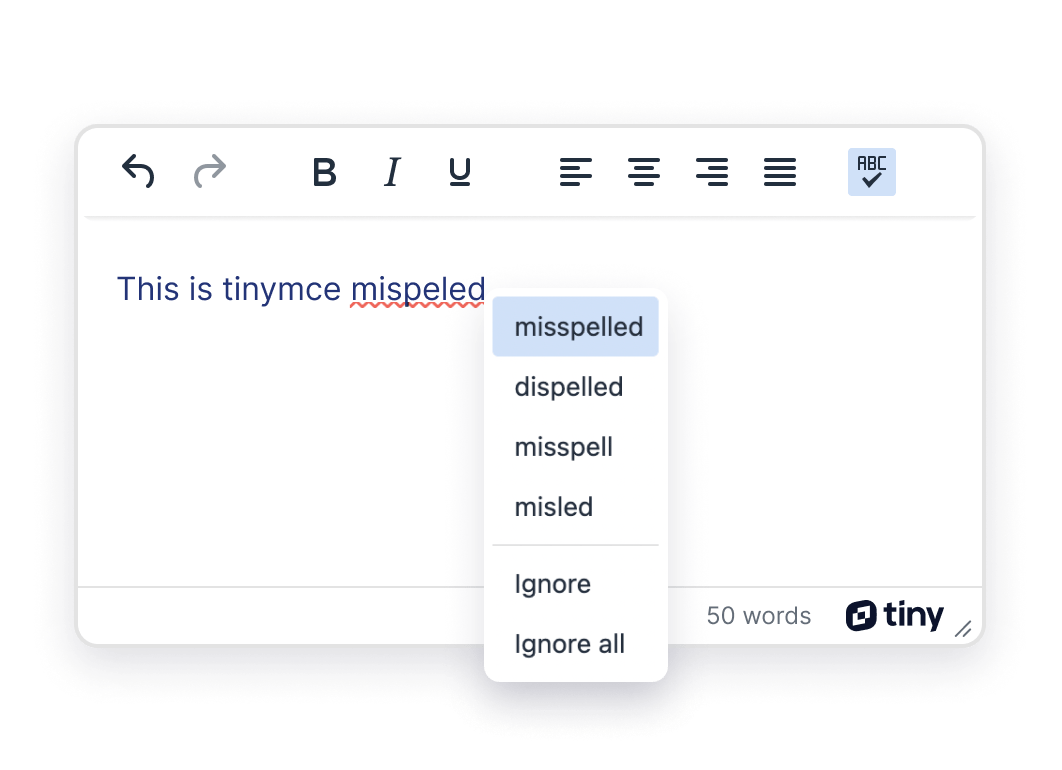Click the "50 words" counter

[758, 616]
